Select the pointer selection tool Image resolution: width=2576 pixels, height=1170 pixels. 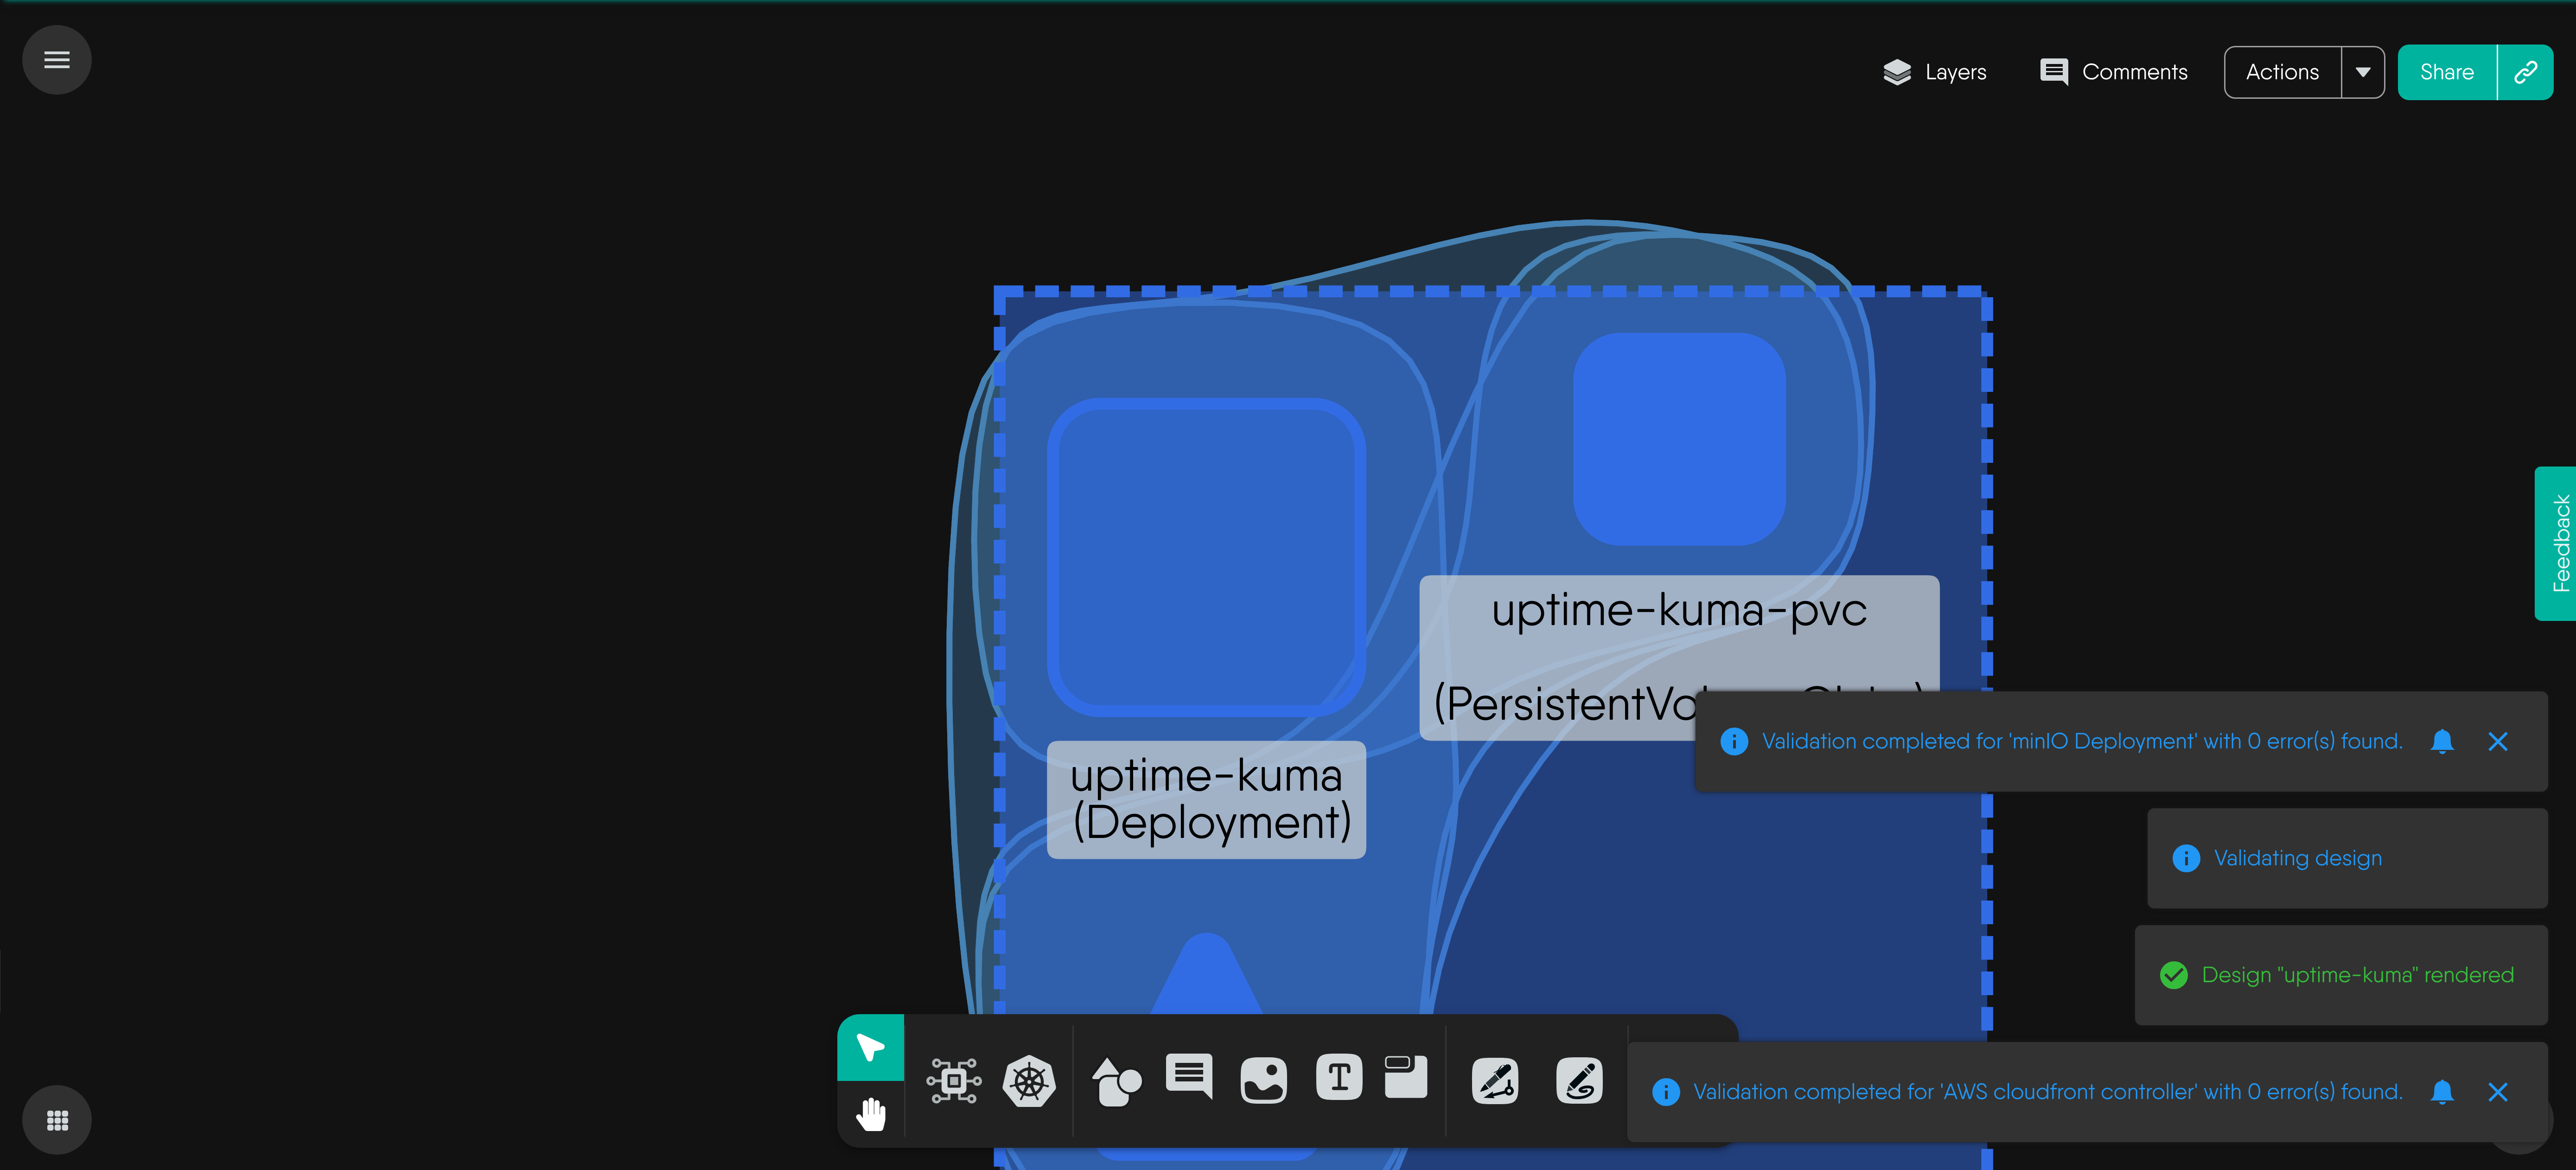(870, 1047)
